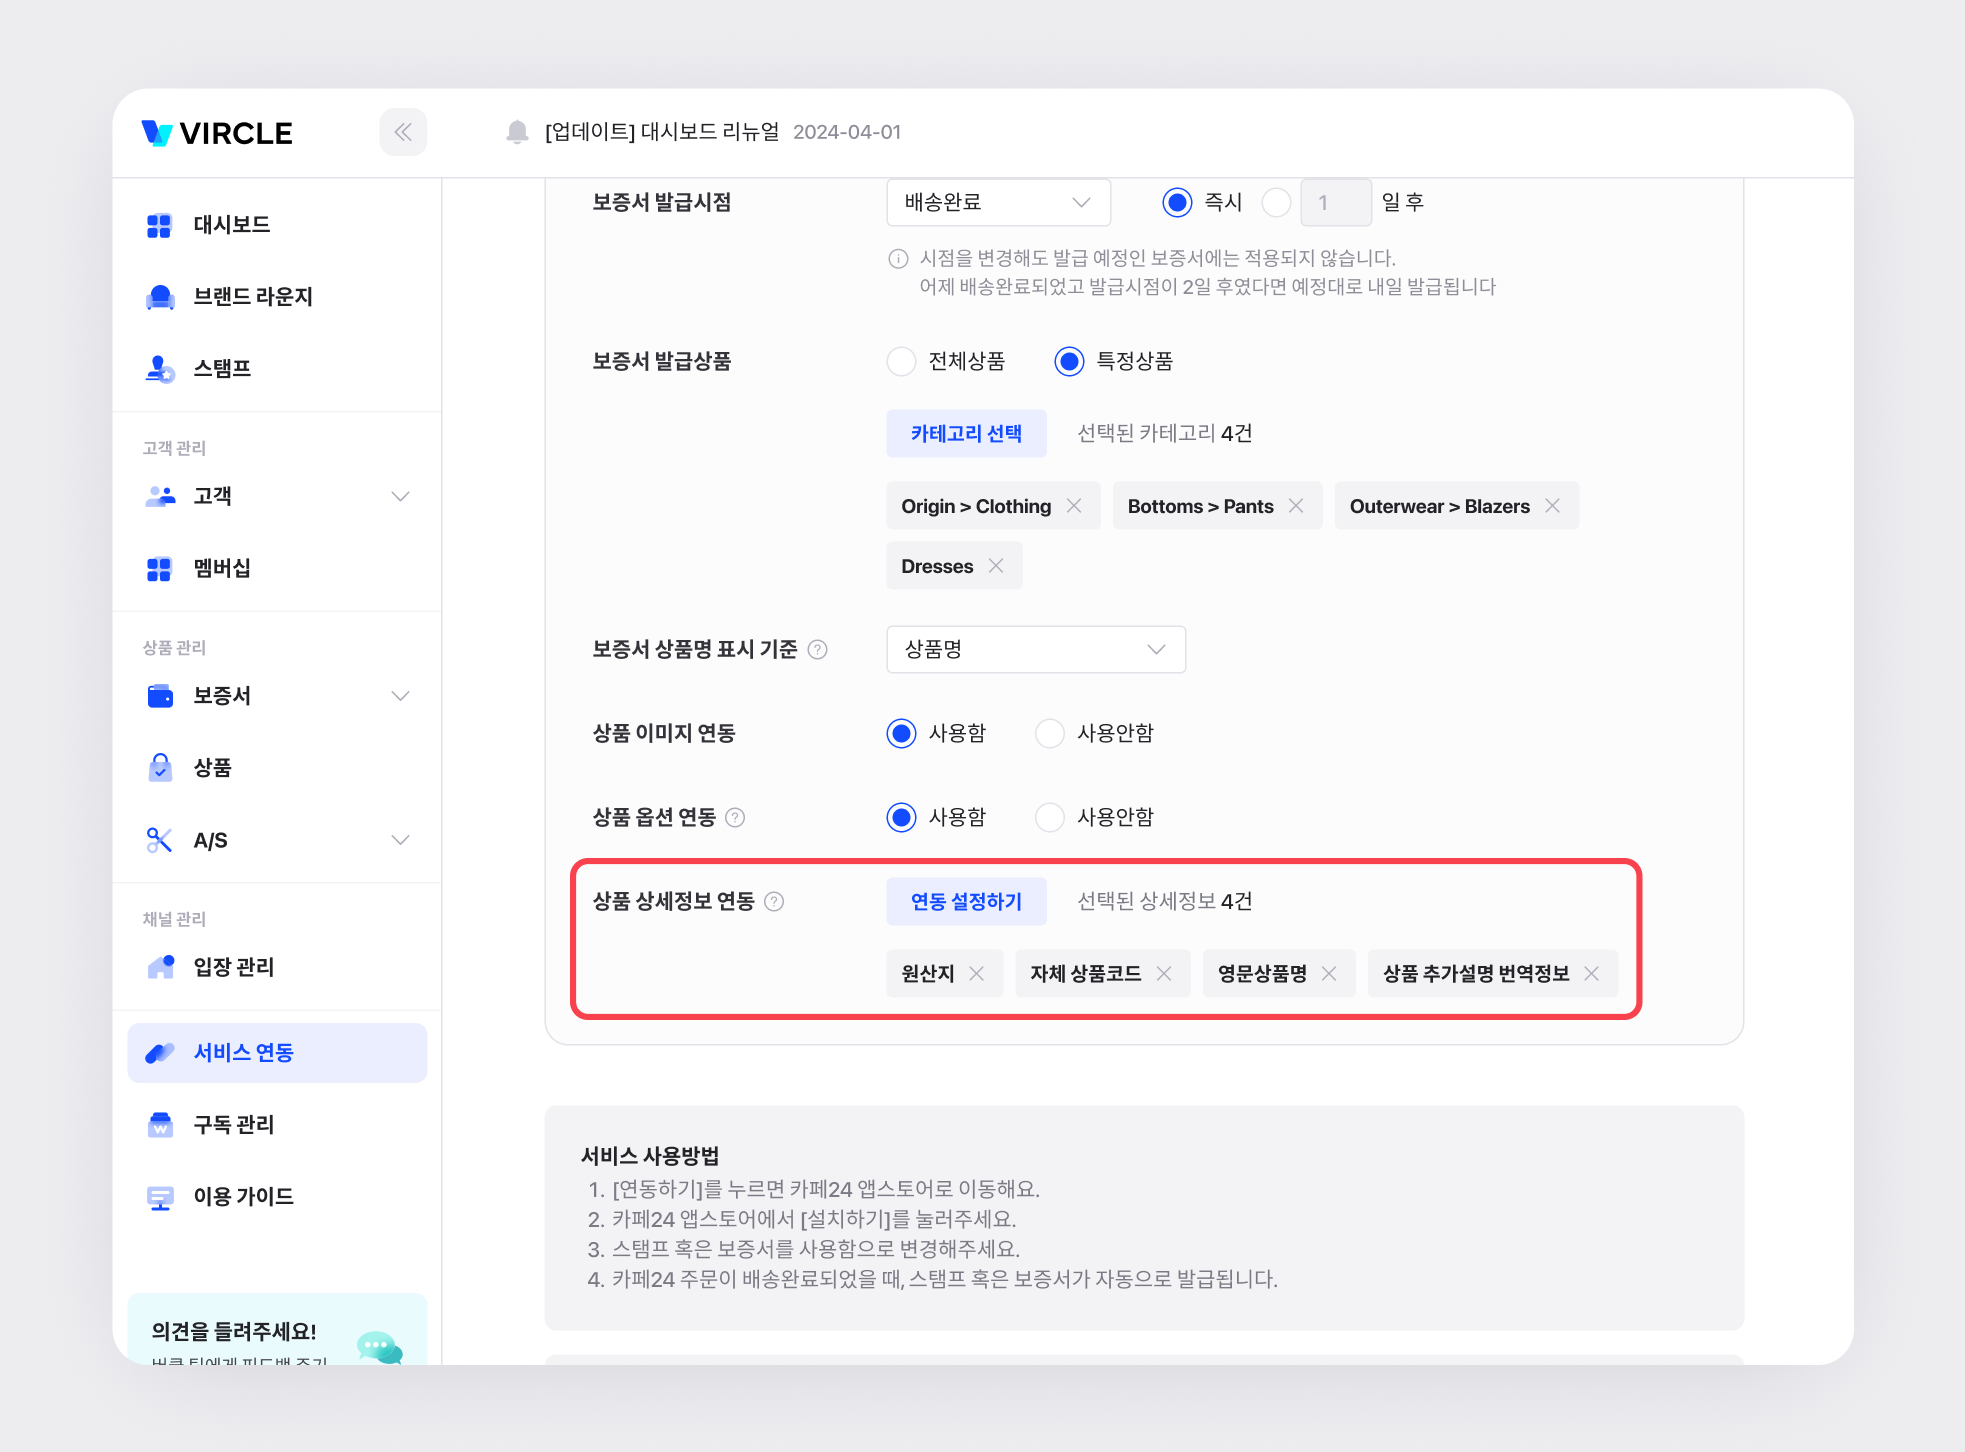Select 사용안함 for 상품 이미지 연동
The image size is (1965, 1452).
1049,734
